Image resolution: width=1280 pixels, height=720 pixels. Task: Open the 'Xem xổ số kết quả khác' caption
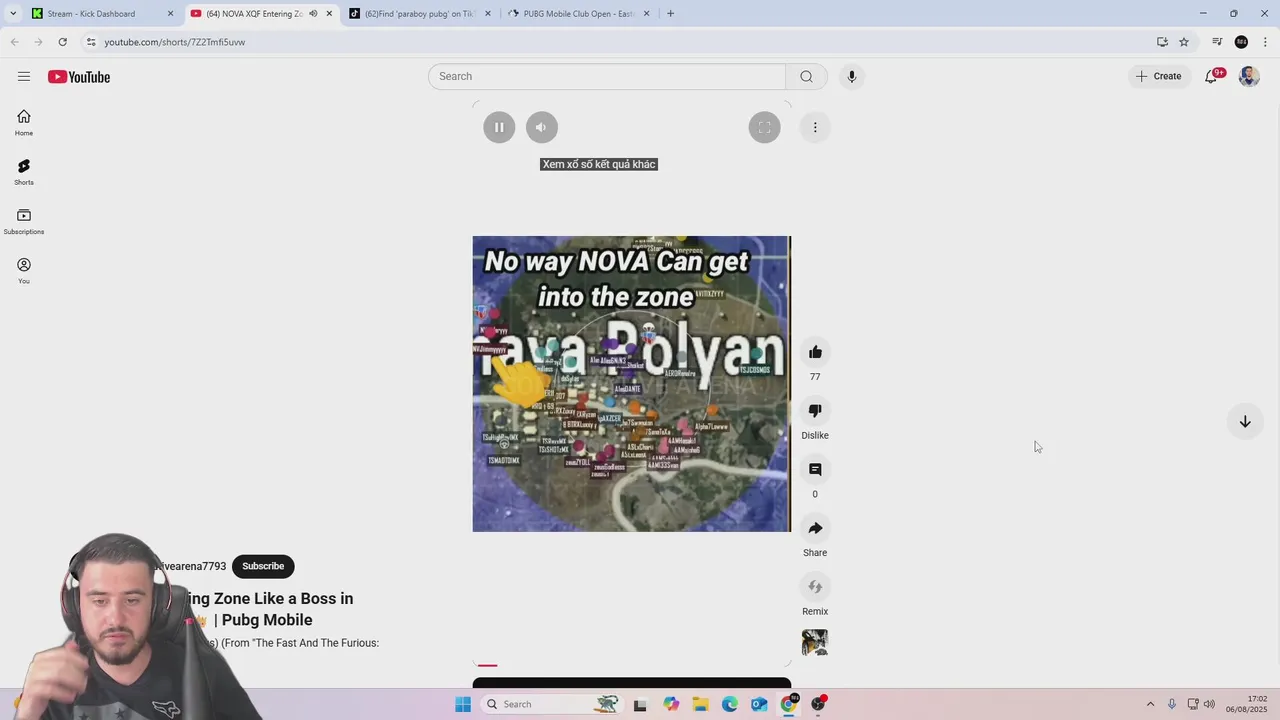pos(599,164)
